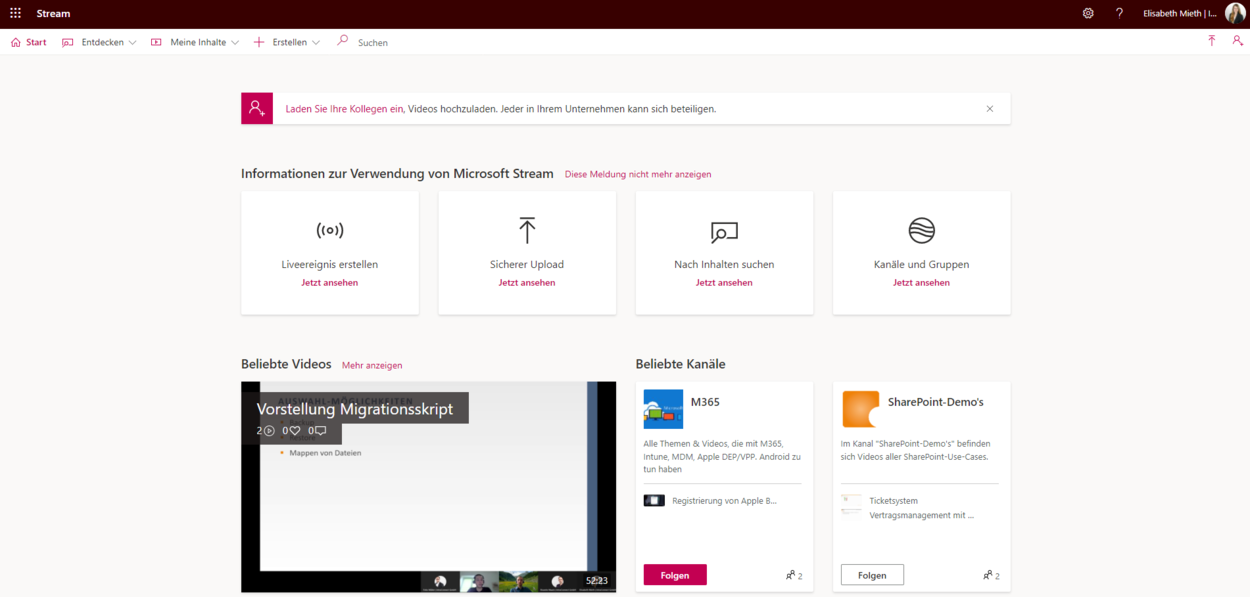The width and height of the screenshot is (1250, 597).
Task: Click Jetzt ansehen under Kanäle und Gruppen
Action: point(921,283)
